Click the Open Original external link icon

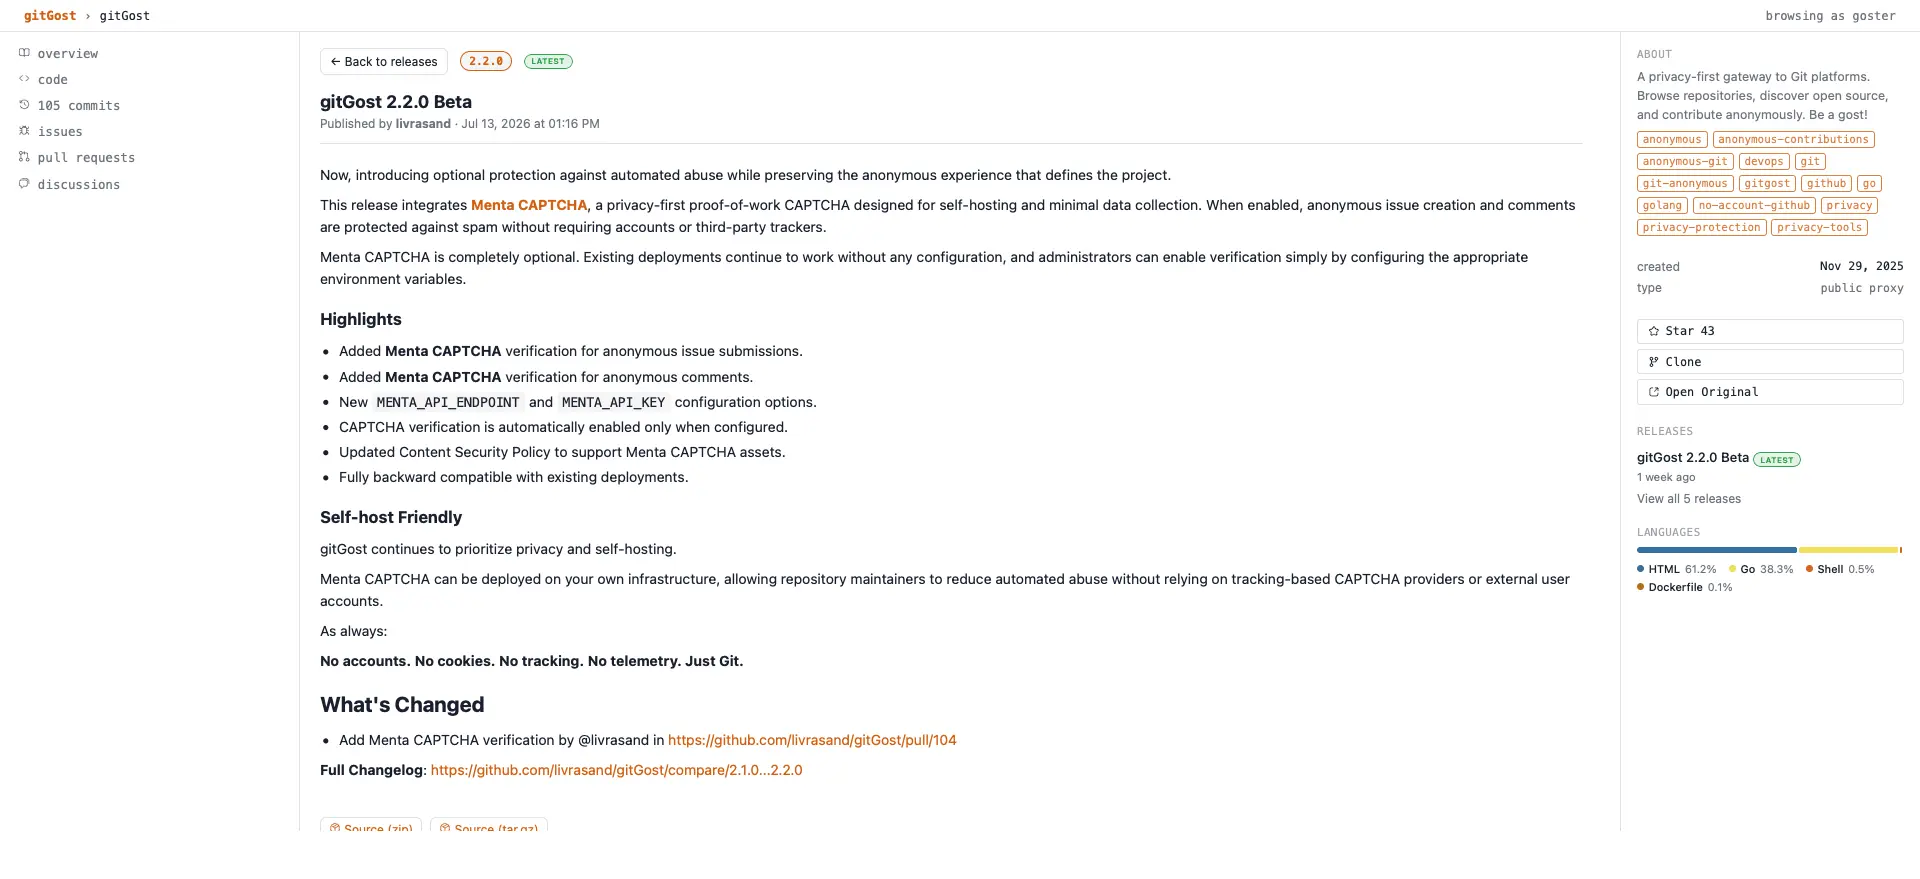click(x=1654, y=392)
